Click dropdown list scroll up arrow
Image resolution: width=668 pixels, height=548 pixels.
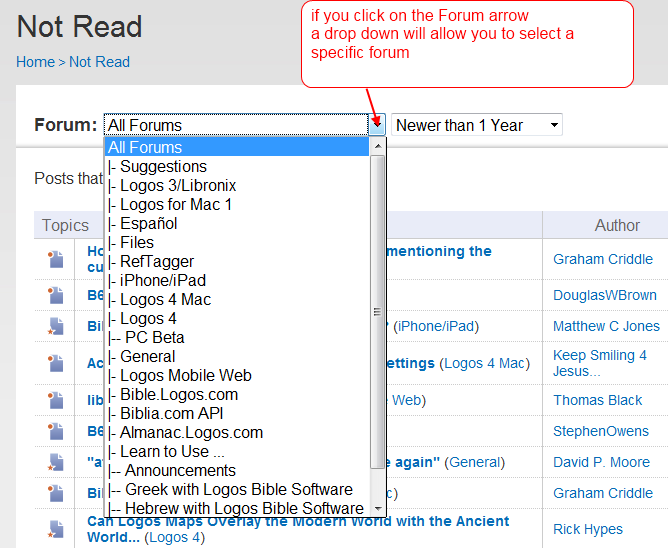377,146
